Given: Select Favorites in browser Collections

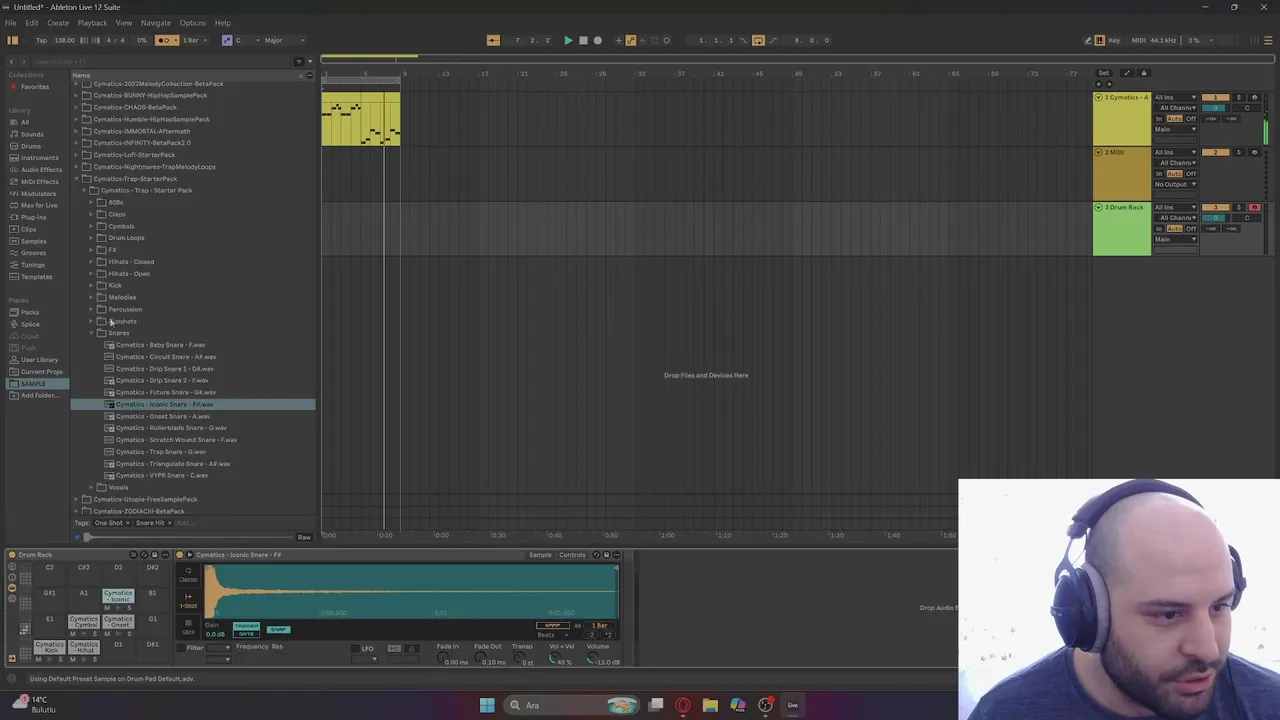Looking at the screenshot, I should [x=34, y=87].
